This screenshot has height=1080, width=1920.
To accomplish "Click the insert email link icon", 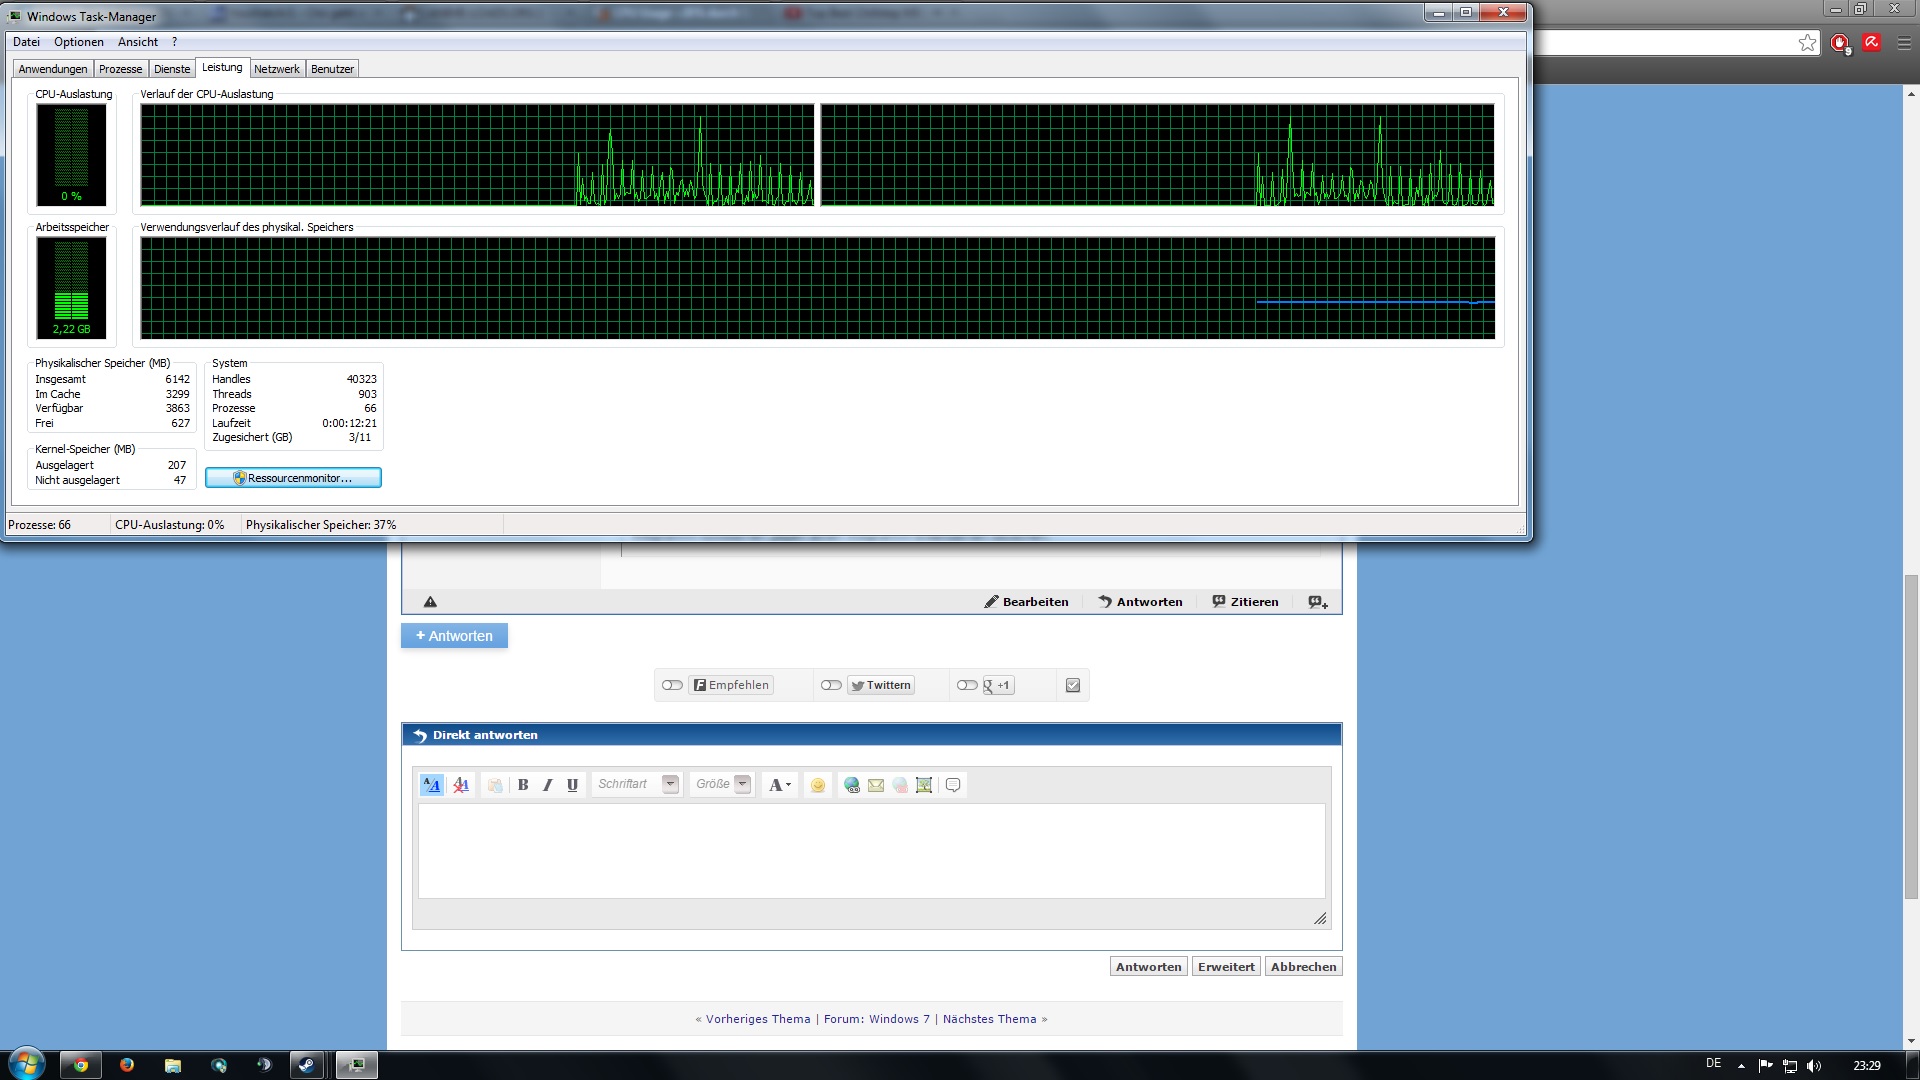I will pyautogui.click(x=876, y=785).
